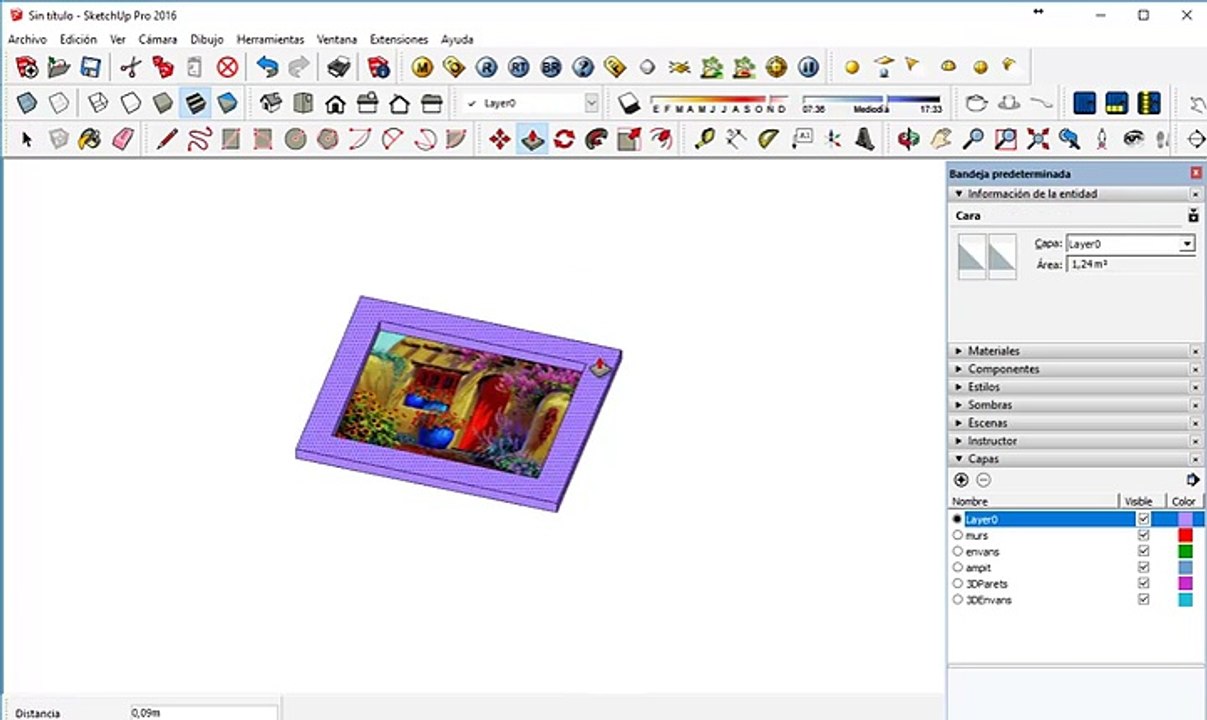1207x720 pixels.
Task: Toggle shadows display icon
Action: pos(628,103)
